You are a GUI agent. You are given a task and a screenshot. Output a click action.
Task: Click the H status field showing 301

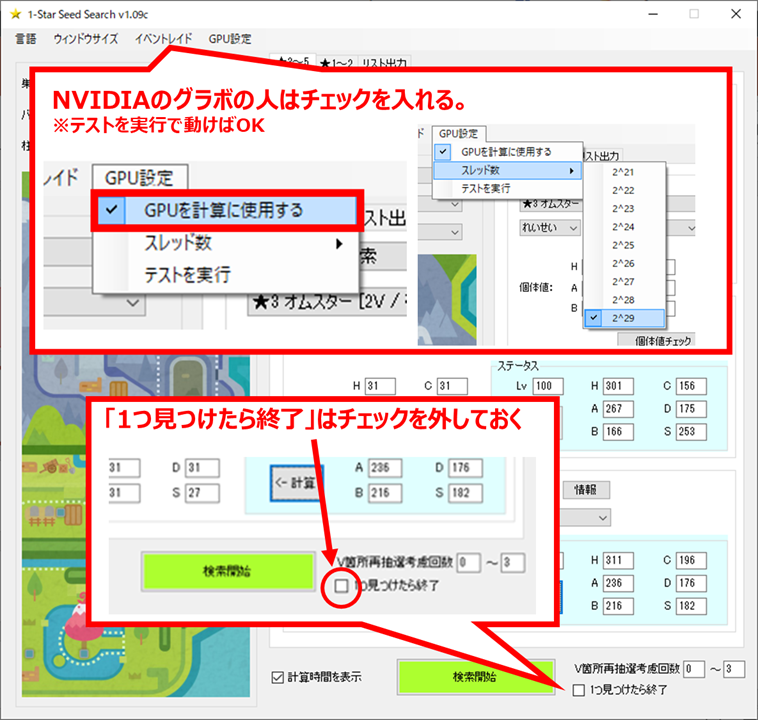pos(618,386)
